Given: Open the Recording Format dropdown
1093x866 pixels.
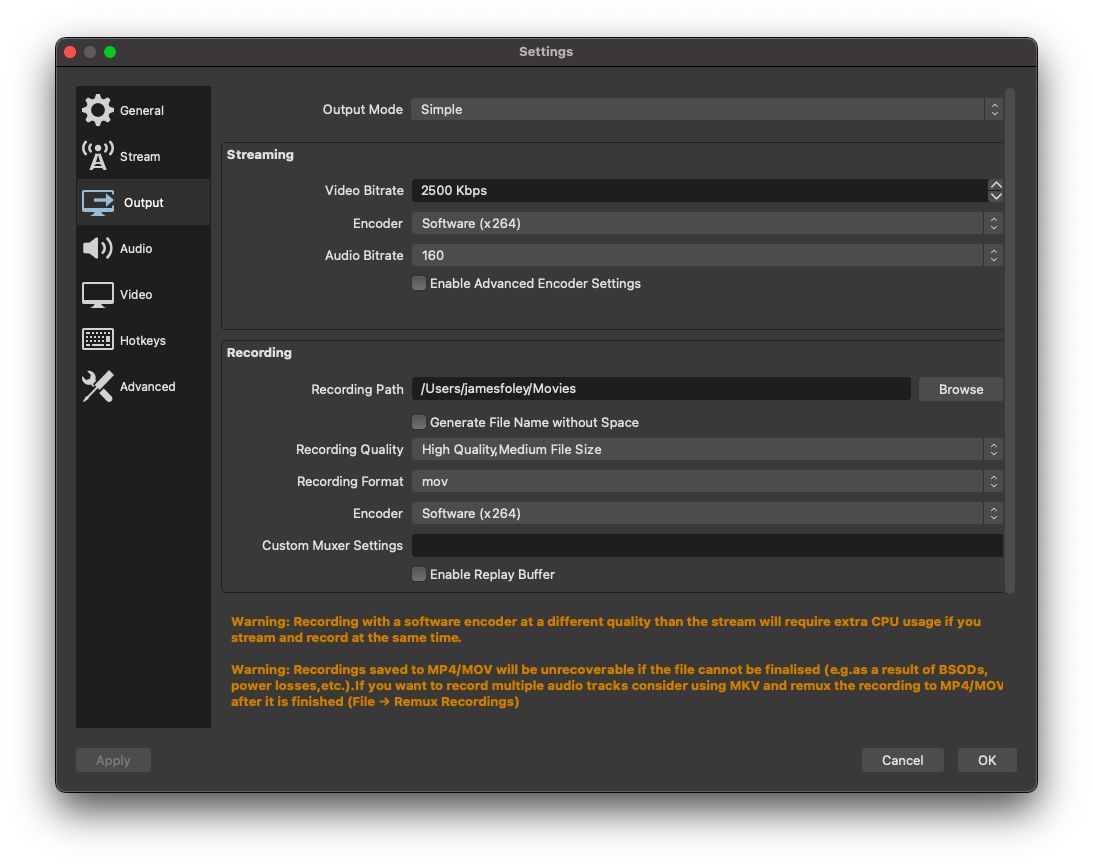Looking at the screenshot, I should coord(706,481).
